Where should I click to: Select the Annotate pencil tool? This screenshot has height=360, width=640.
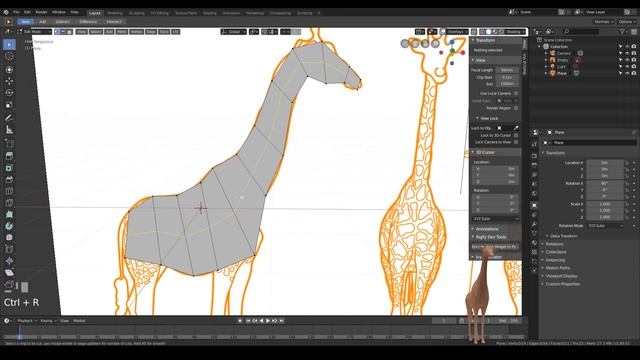coord(9,118)
